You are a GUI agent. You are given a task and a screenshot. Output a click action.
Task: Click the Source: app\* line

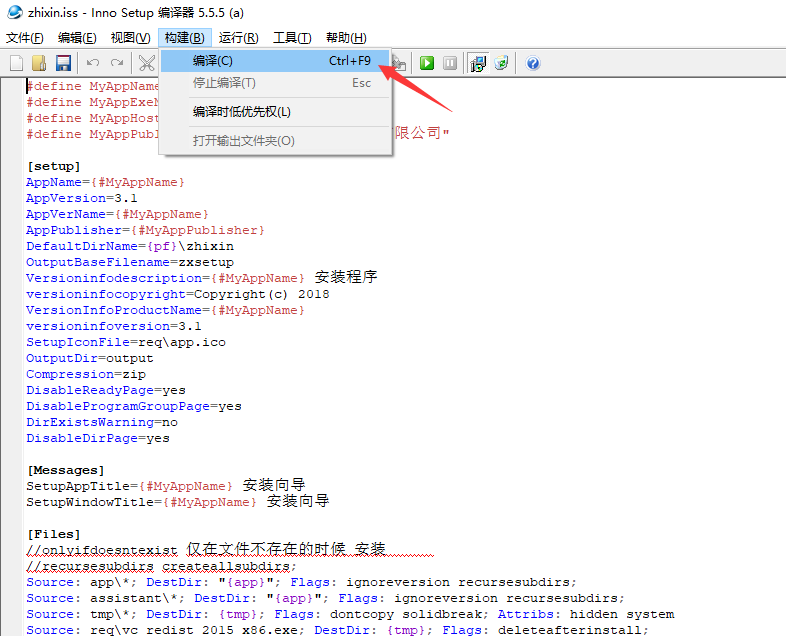coord(302,583)
